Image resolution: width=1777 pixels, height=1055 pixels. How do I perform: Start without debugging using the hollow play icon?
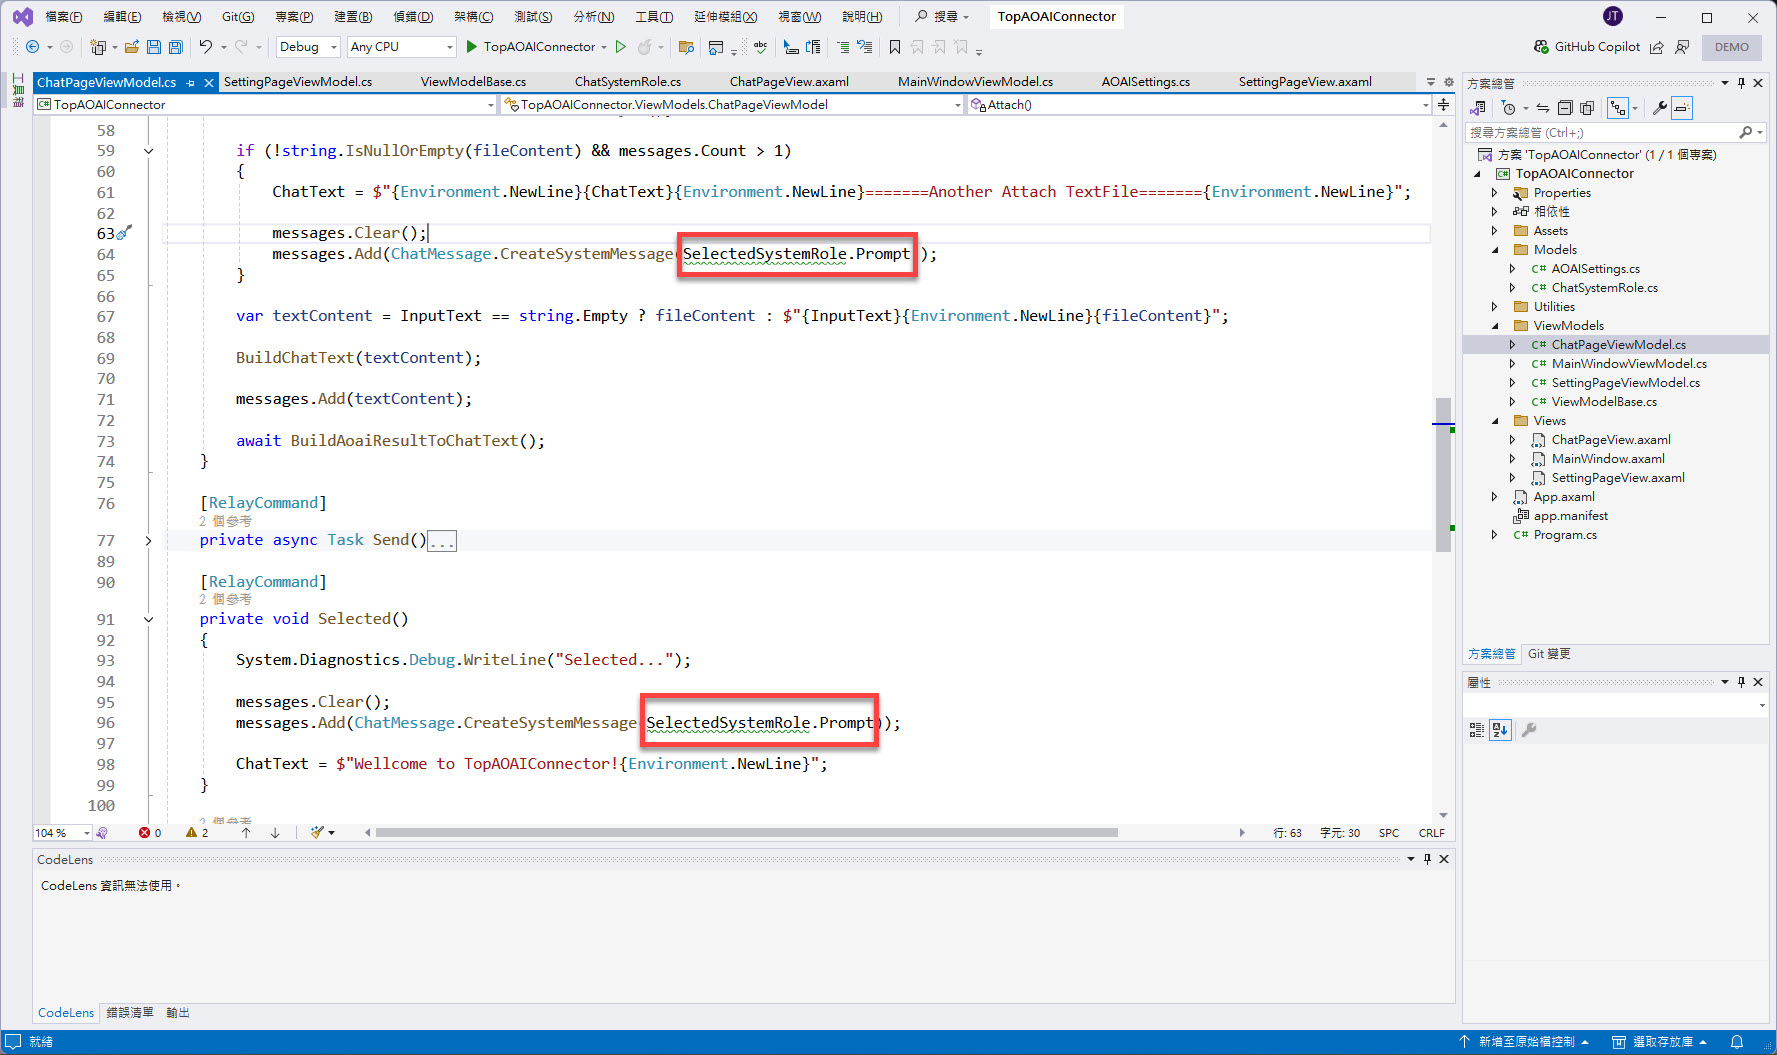[x=621, y=47]
